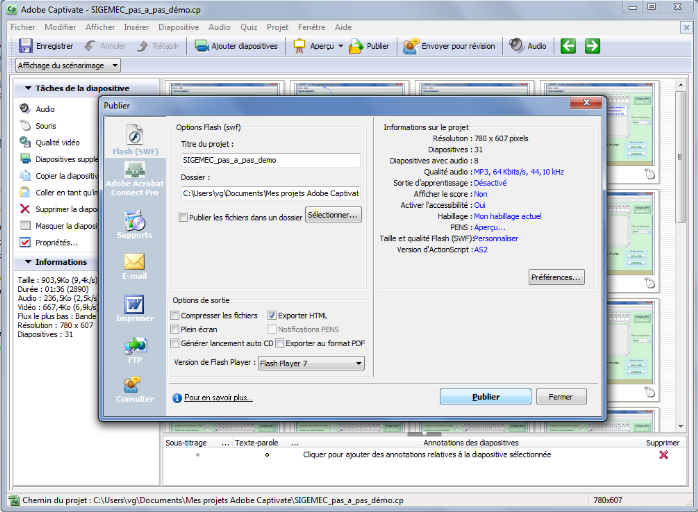
Task: Click the Publier toolbar icon
Action: (x=356, y=46)
